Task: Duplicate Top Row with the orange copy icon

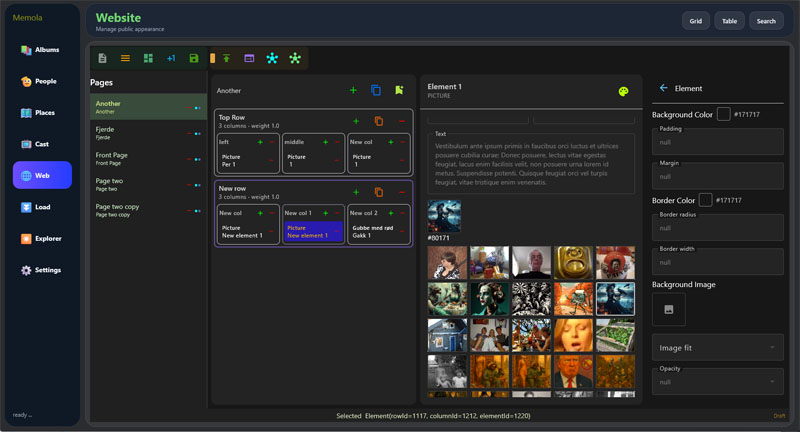Action: pos(379,121)
